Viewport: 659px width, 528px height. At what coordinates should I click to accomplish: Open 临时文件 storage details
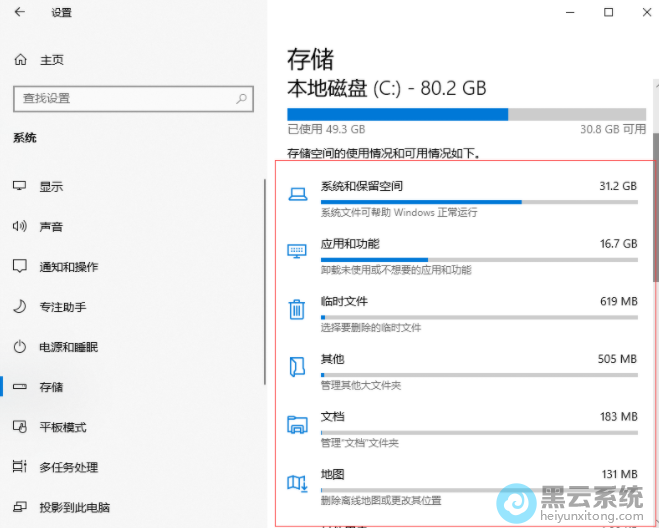click(x=478, y=302)
